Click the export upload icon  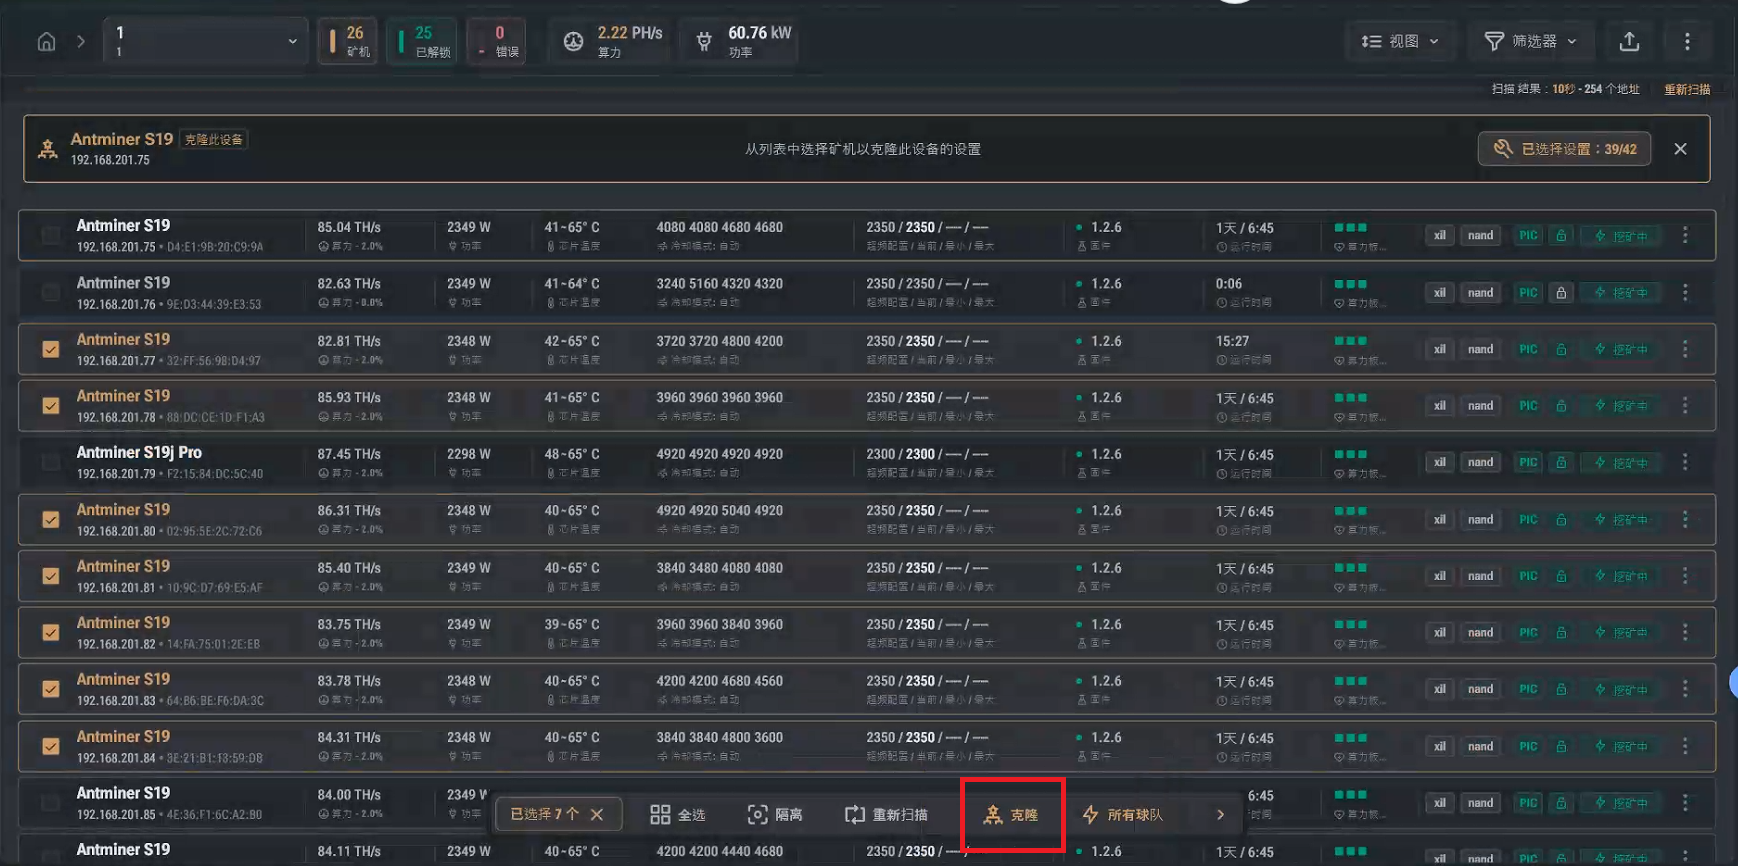[1629, 41]
